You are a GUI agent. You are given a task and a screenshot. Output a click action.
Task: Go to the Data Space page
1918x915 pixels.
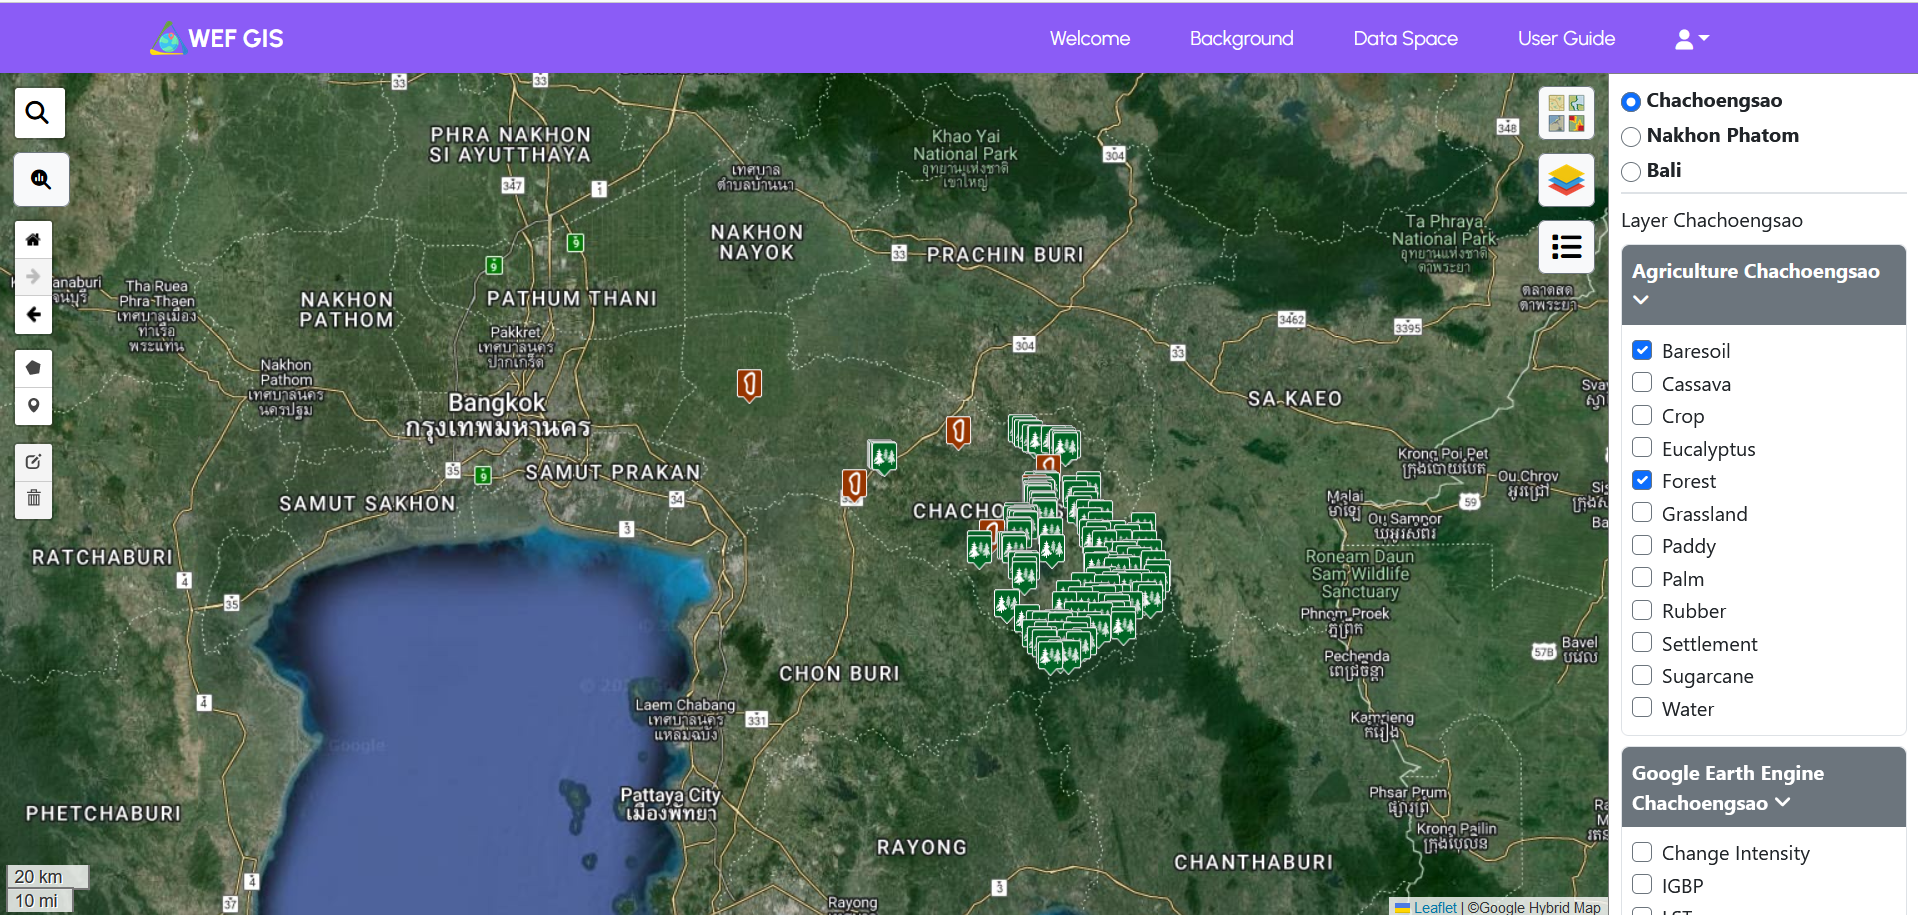coord(1405,39)
